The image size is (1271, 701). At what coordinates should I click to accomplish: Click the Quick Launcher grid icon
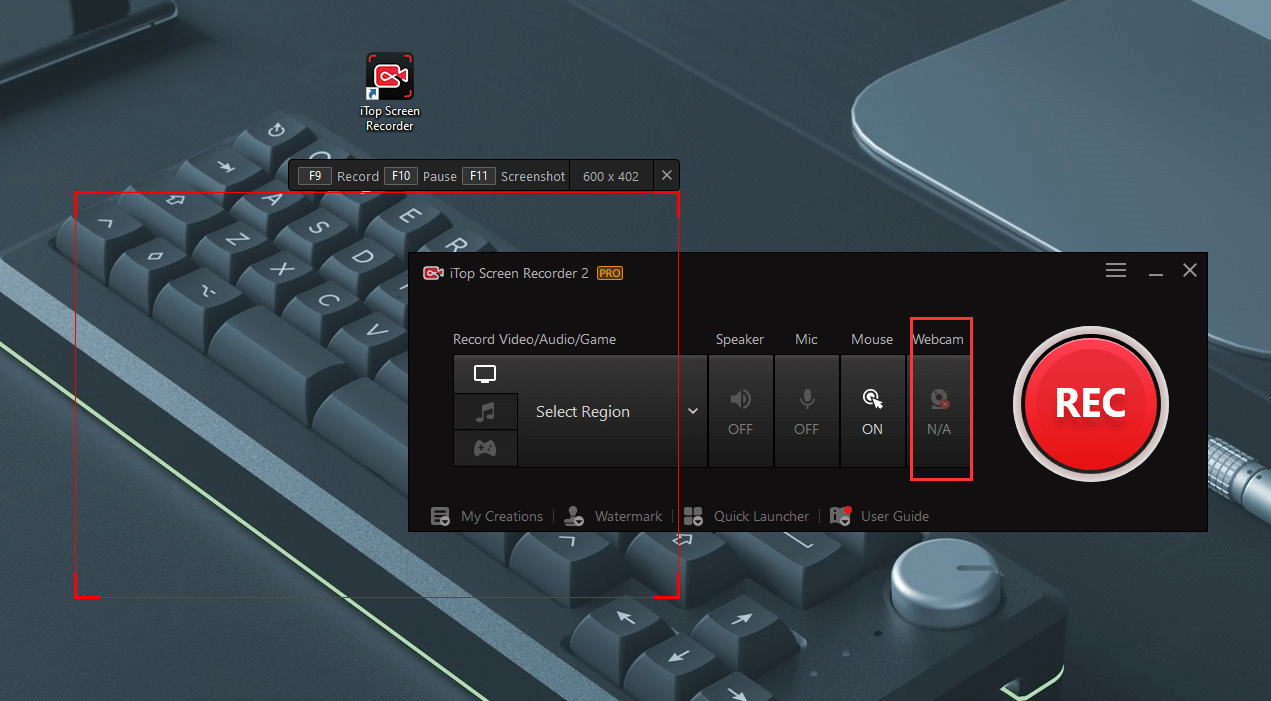click(x=694, y=516)
